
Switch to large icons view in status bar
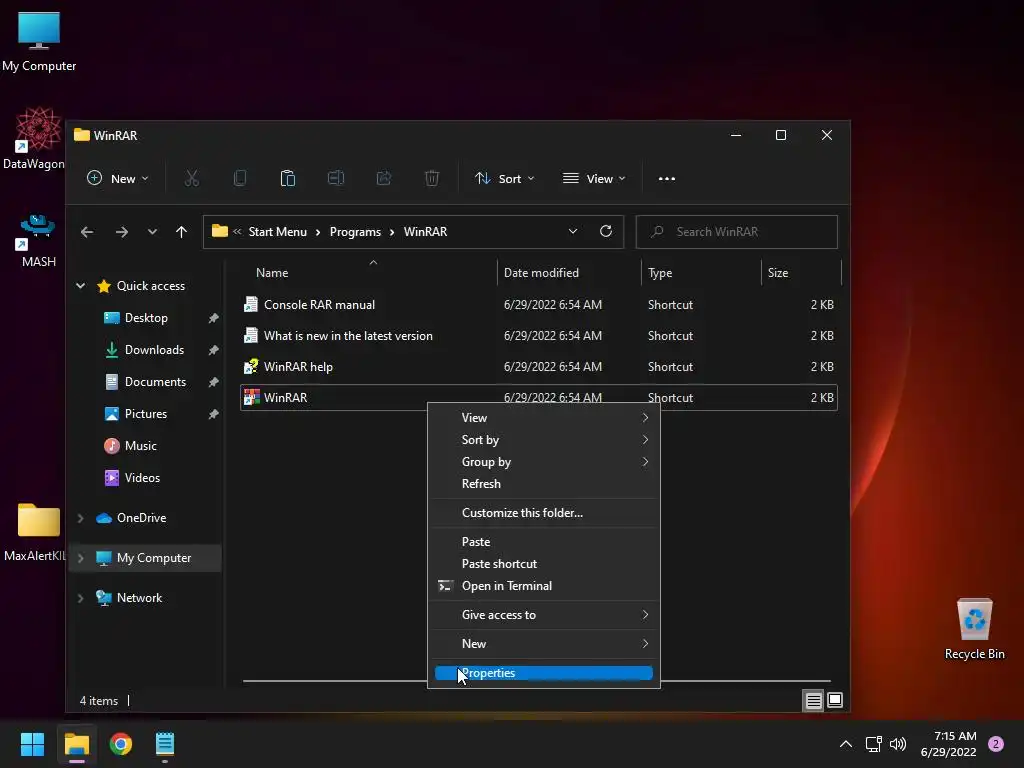click(835, 701)
